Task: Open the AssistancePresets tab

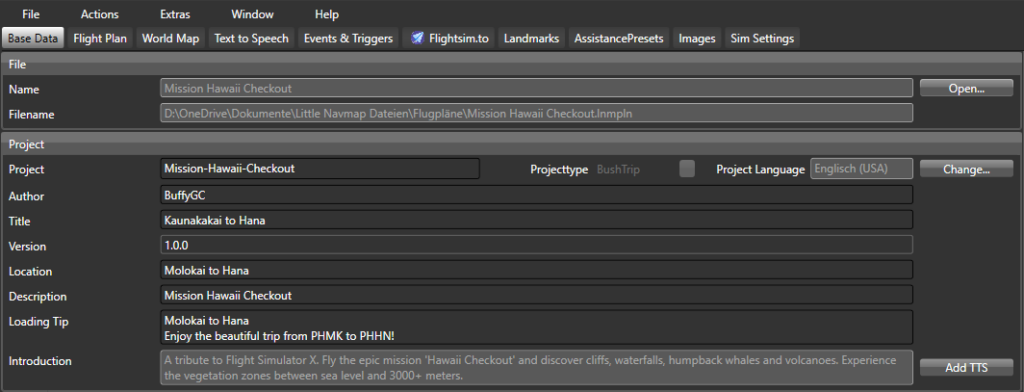Action: (618, 39)
